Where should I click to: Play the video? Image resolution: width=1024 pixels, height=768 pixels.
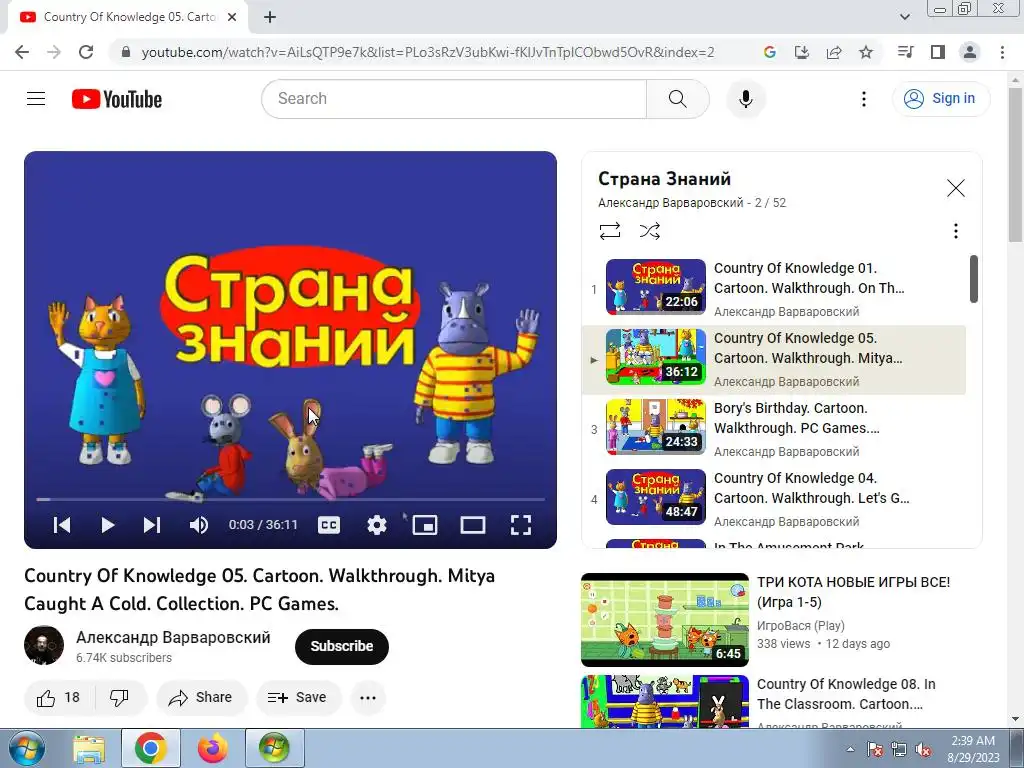click(108, 525)
